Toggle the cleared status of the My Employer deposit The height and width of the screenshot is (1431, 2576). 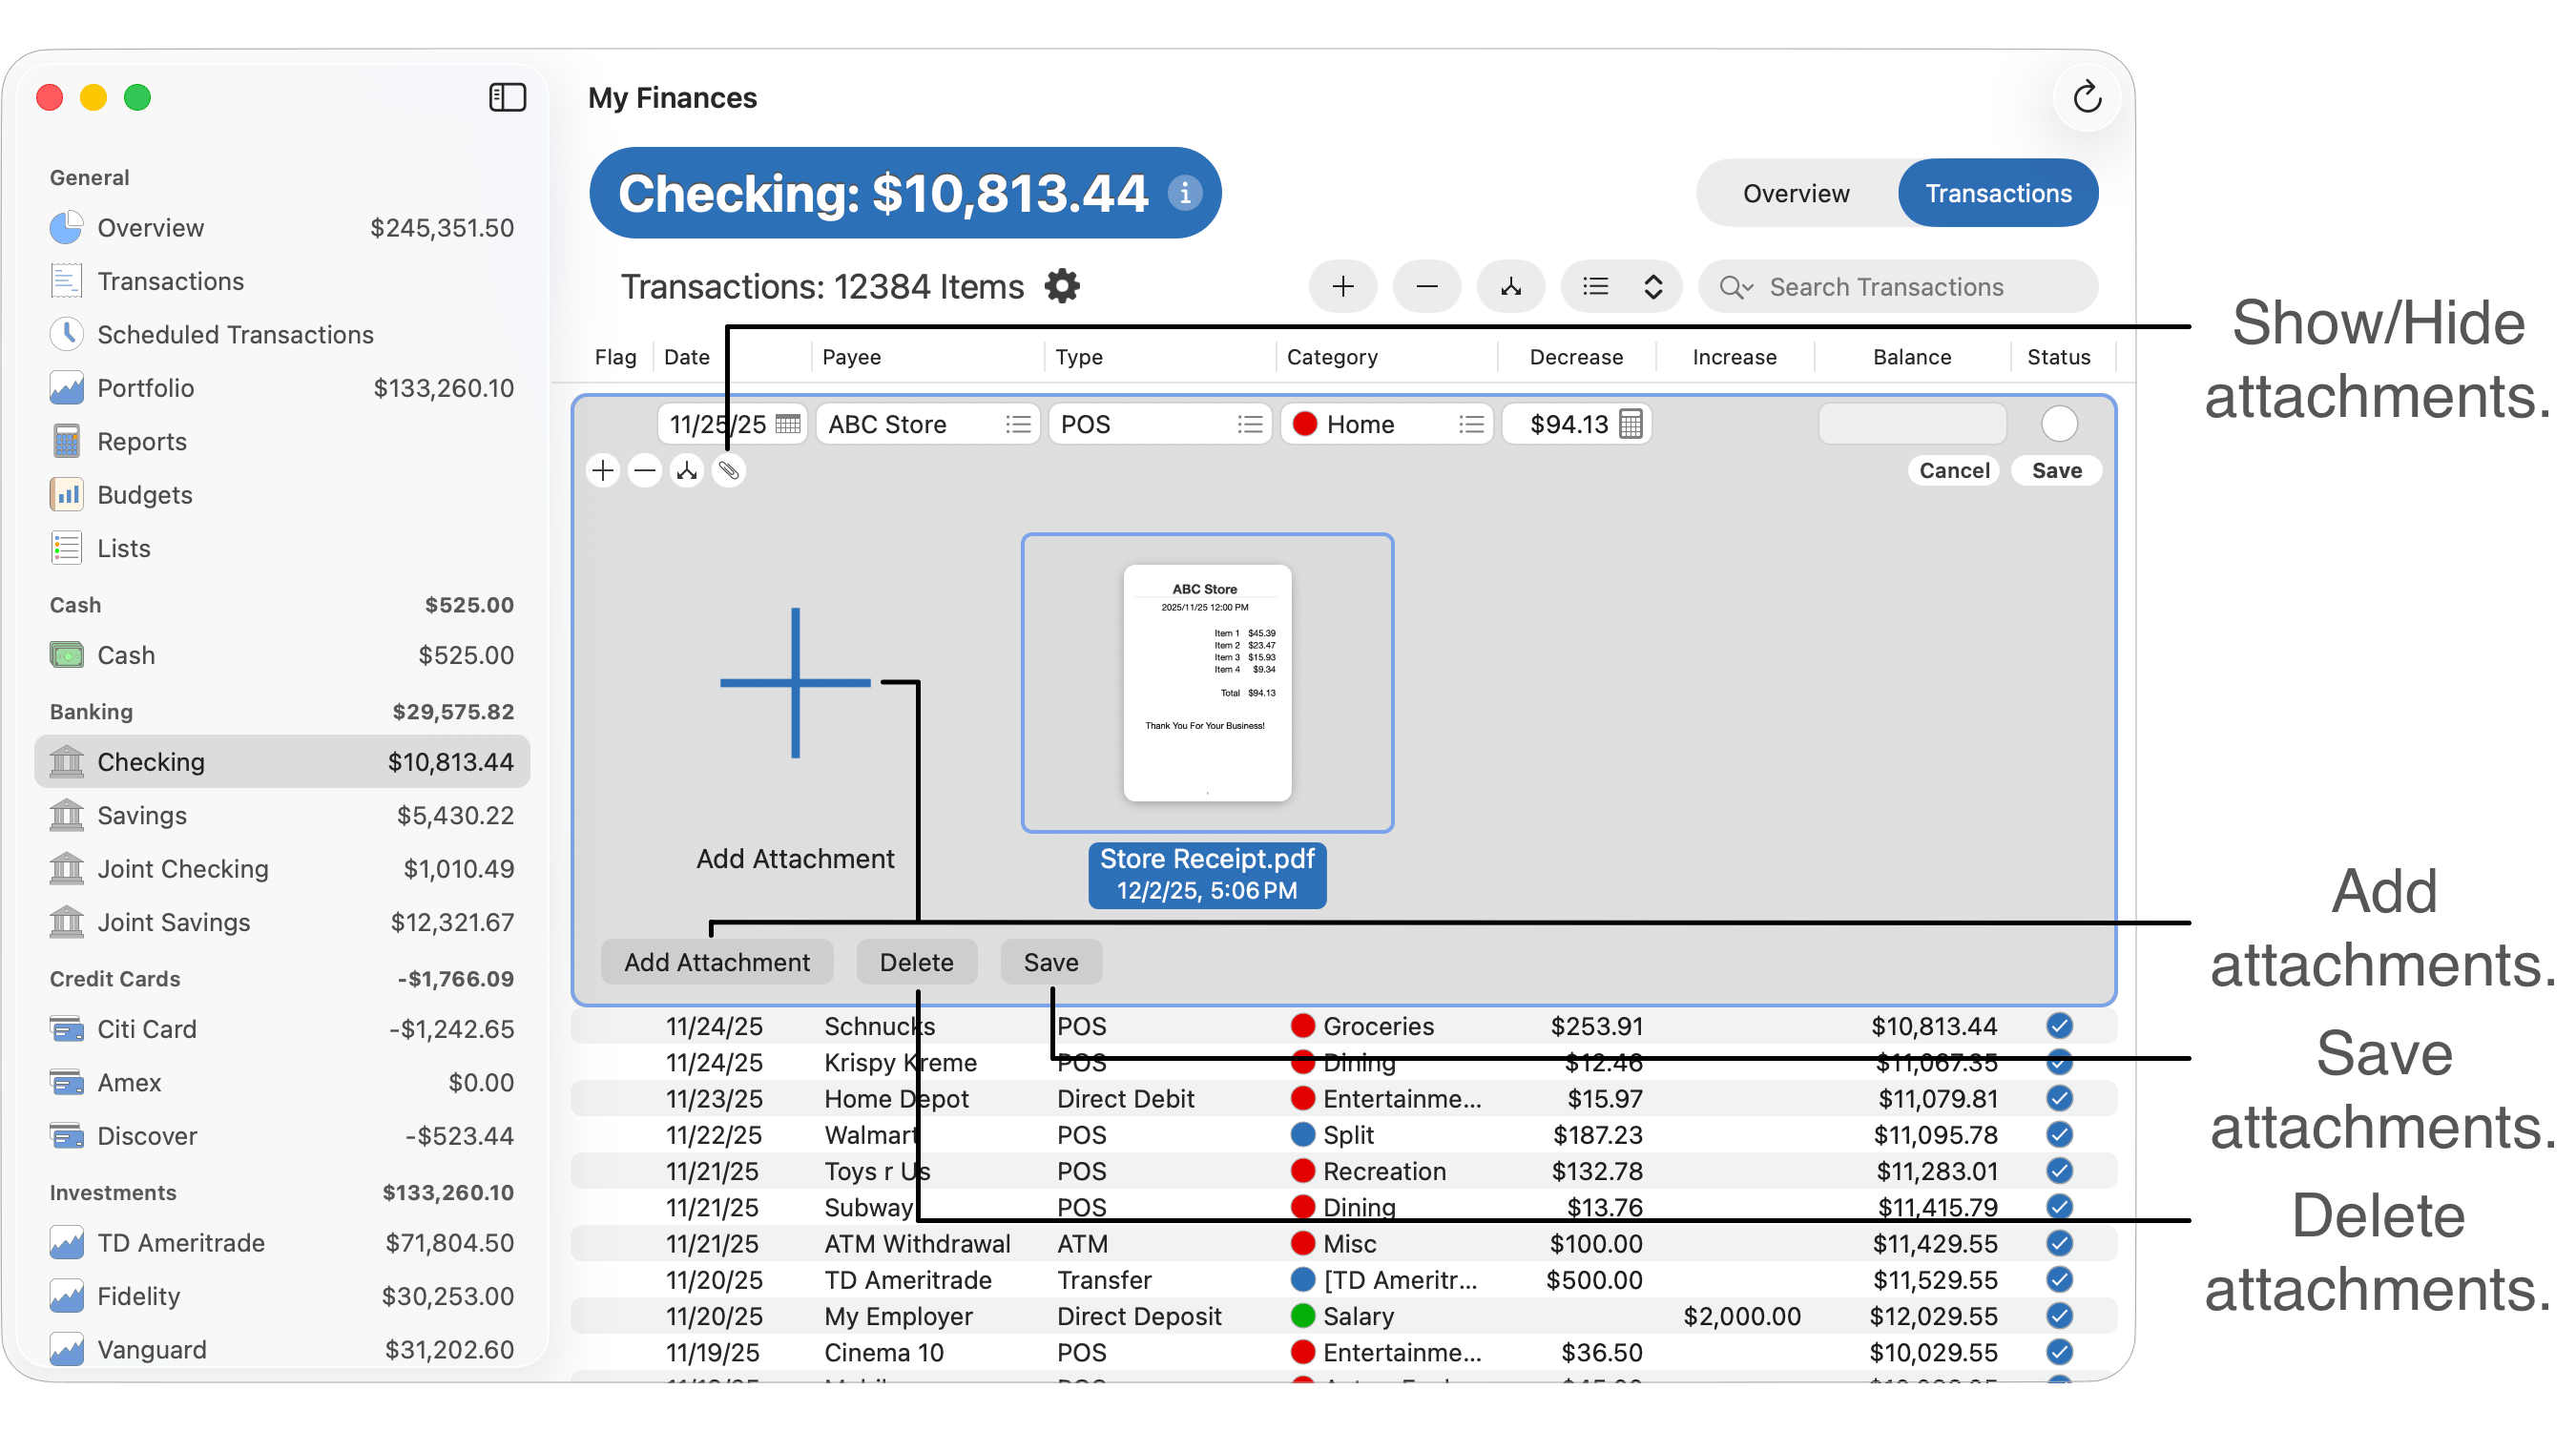[x=2058, y=1315]
